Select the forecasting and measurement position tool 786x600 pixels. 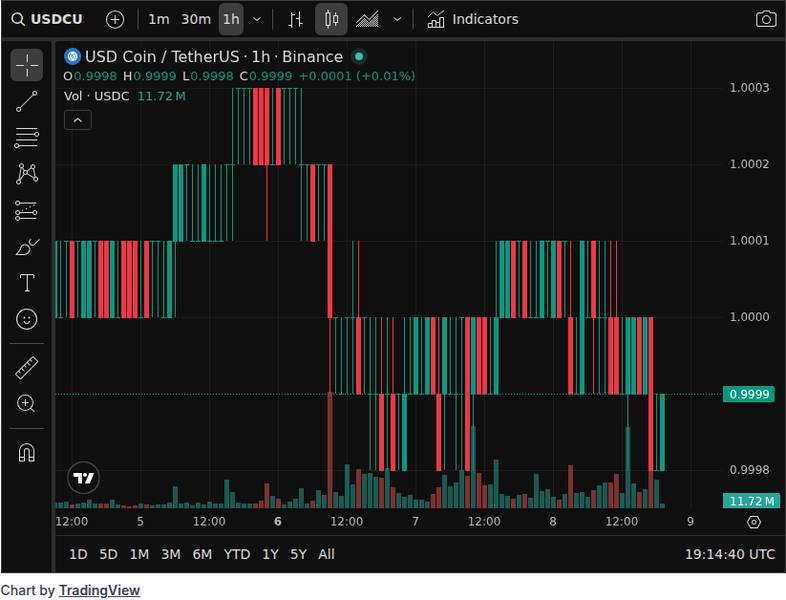tap(27, 211)
